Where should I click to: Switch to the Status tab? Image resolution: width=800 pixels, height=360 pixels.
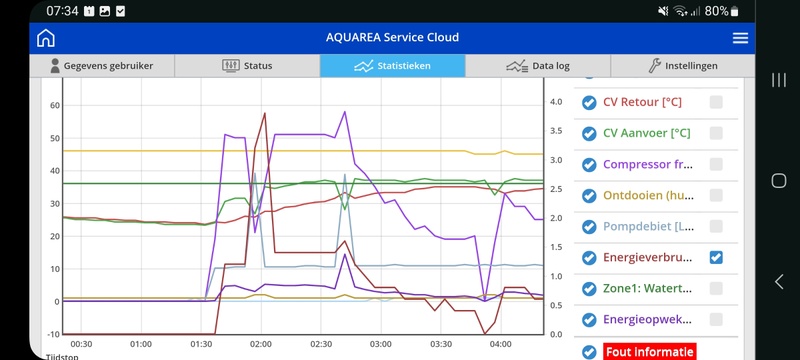[247, 66]
